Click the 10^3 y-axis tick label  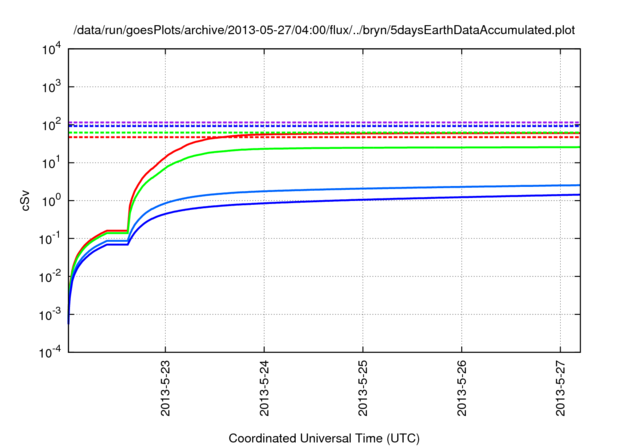52,87
